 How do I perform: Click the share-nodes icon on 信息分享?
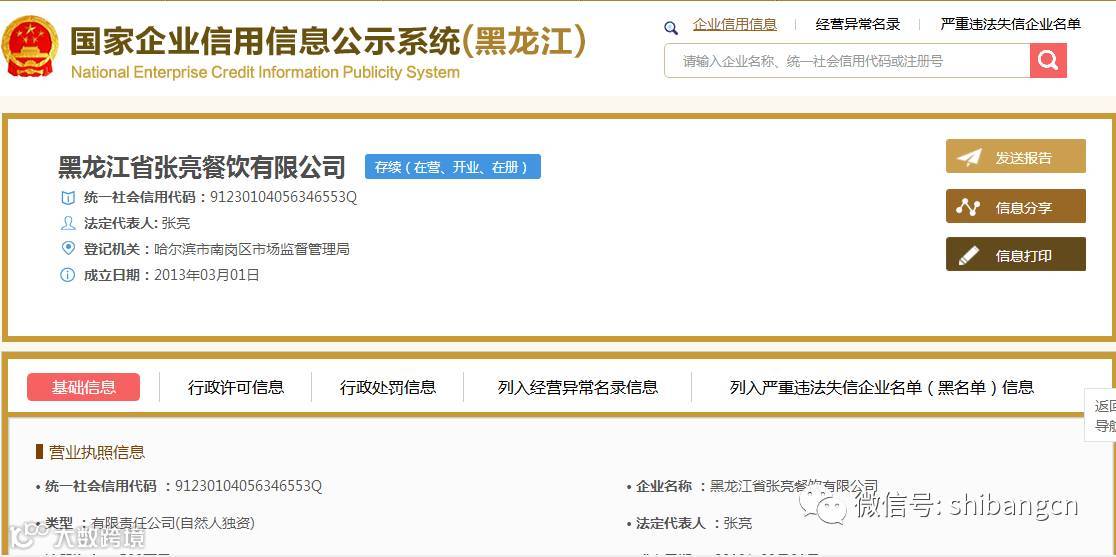[968, 207]
